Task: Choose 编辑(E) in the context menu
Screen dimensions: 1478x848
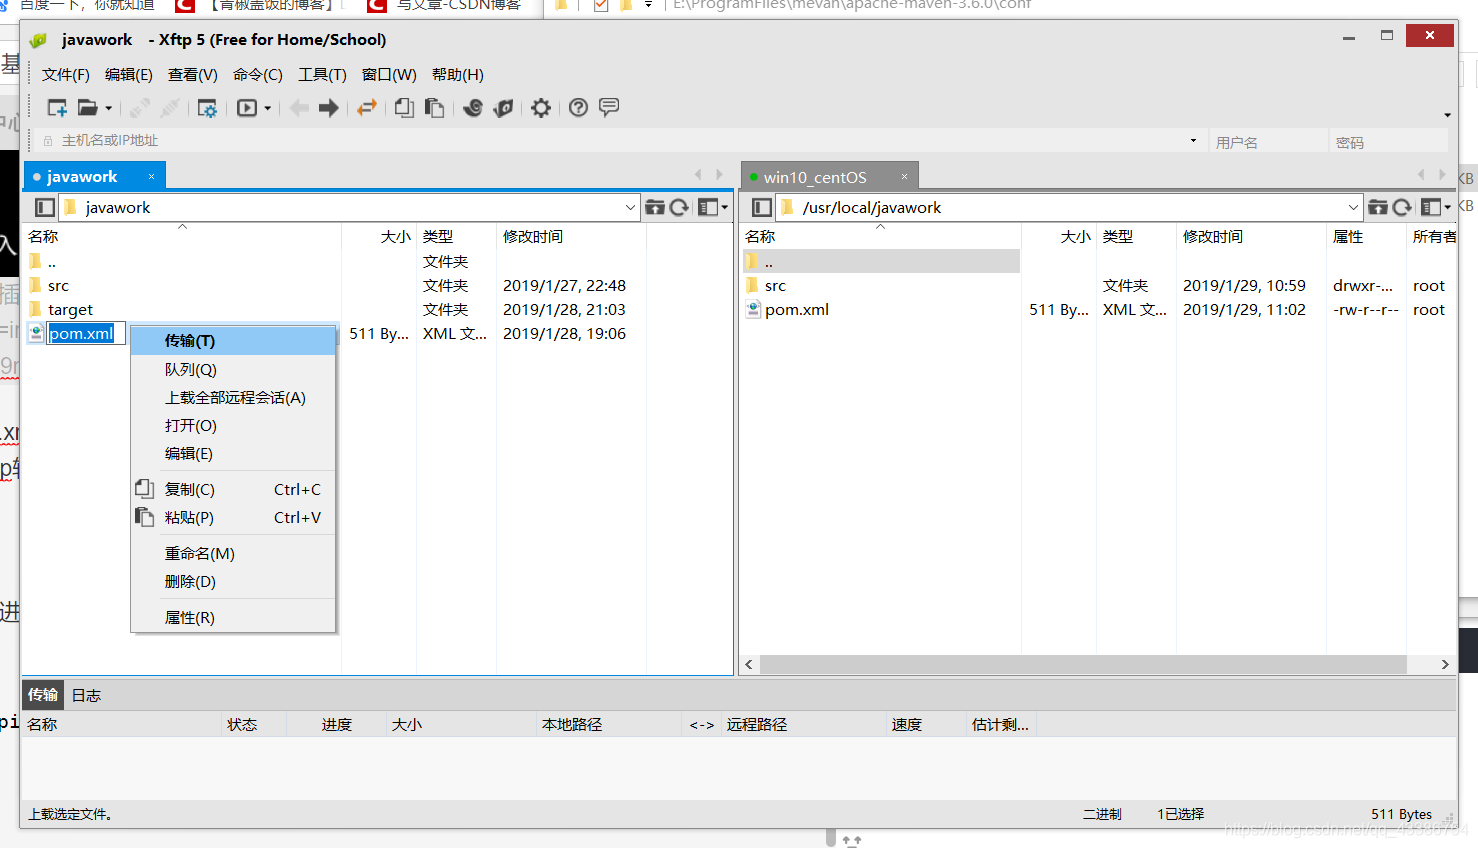Action: [x=233, y=453]
